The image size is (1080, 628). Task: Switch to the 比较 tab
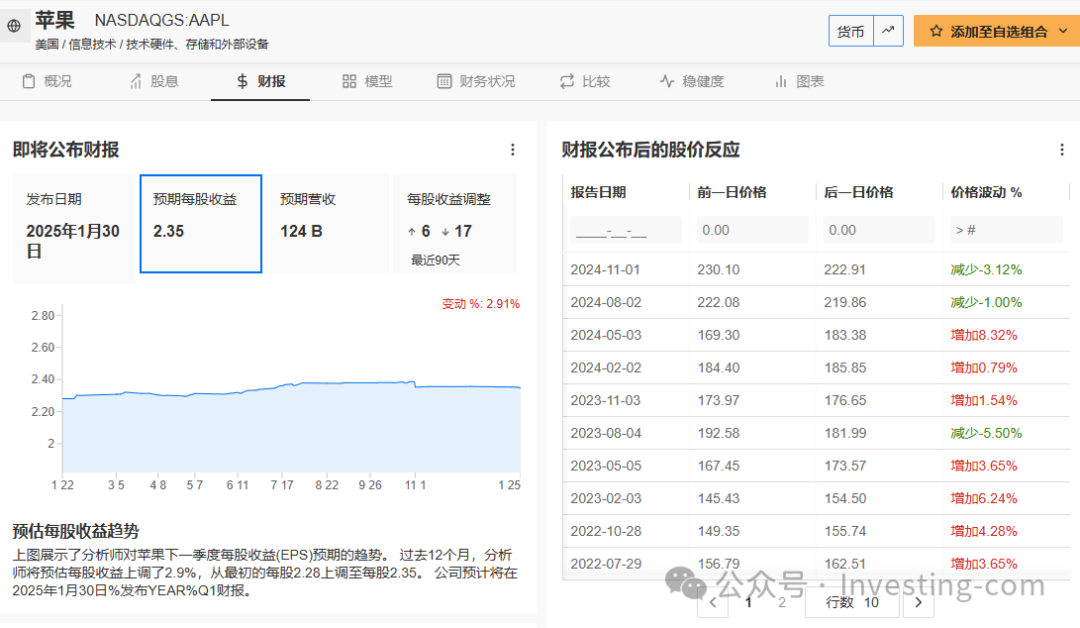pyautogui.click(x=585, y=81)
